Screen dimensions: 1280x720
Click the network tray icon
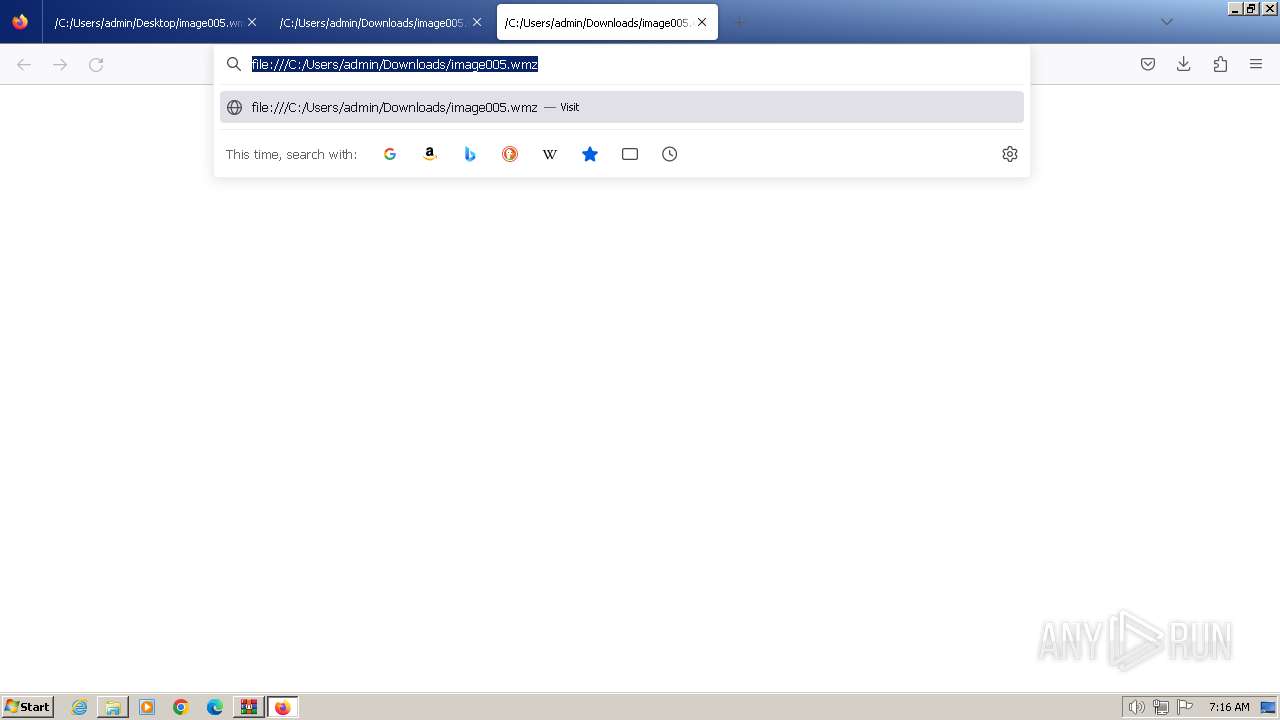1161,707
